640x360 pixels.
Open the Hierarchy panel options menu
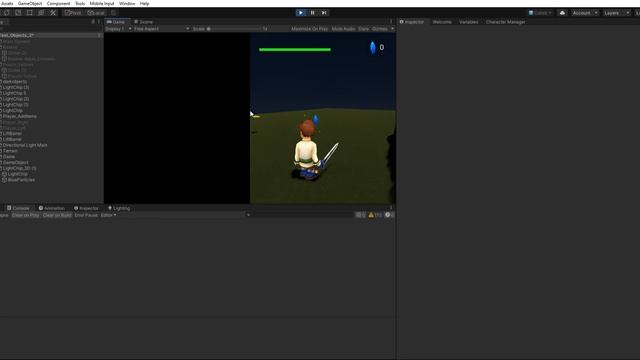[99, 22]
